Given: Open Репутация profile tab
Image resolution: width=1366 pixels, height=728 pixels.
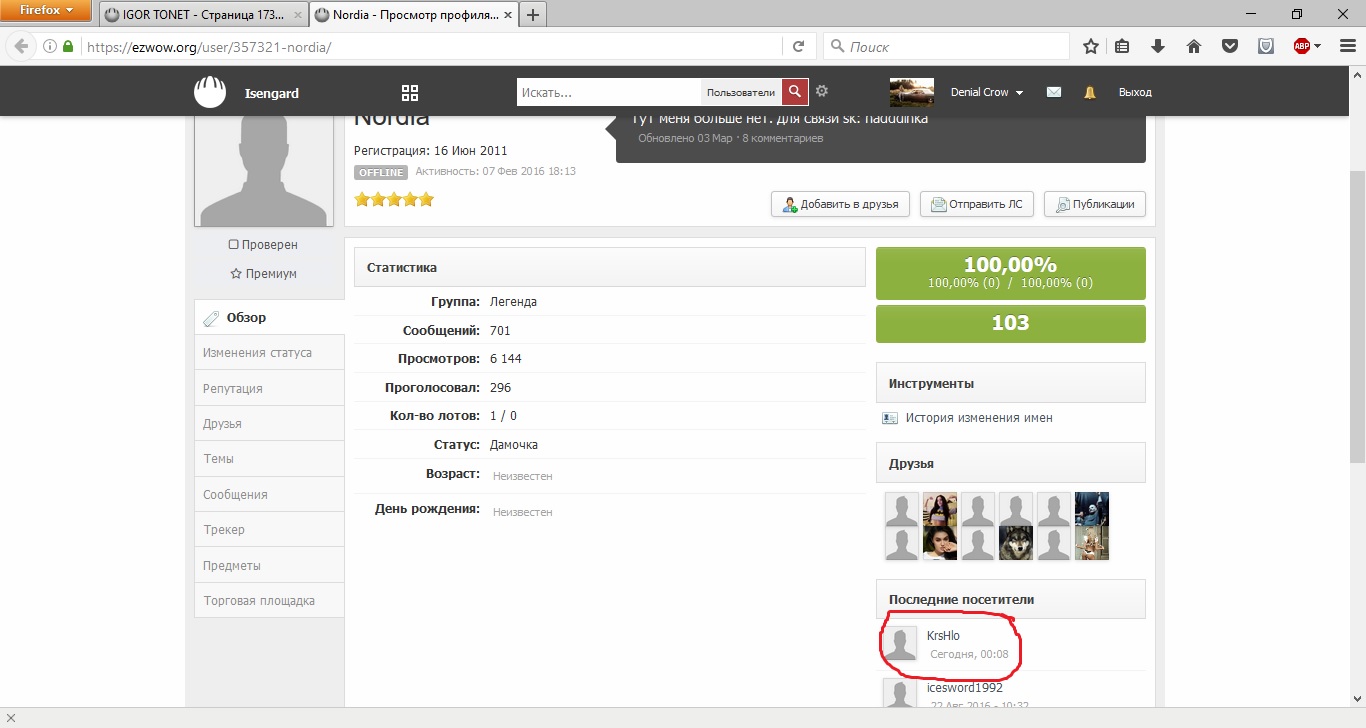Looking at the screenshot, I should pos(269,388).
